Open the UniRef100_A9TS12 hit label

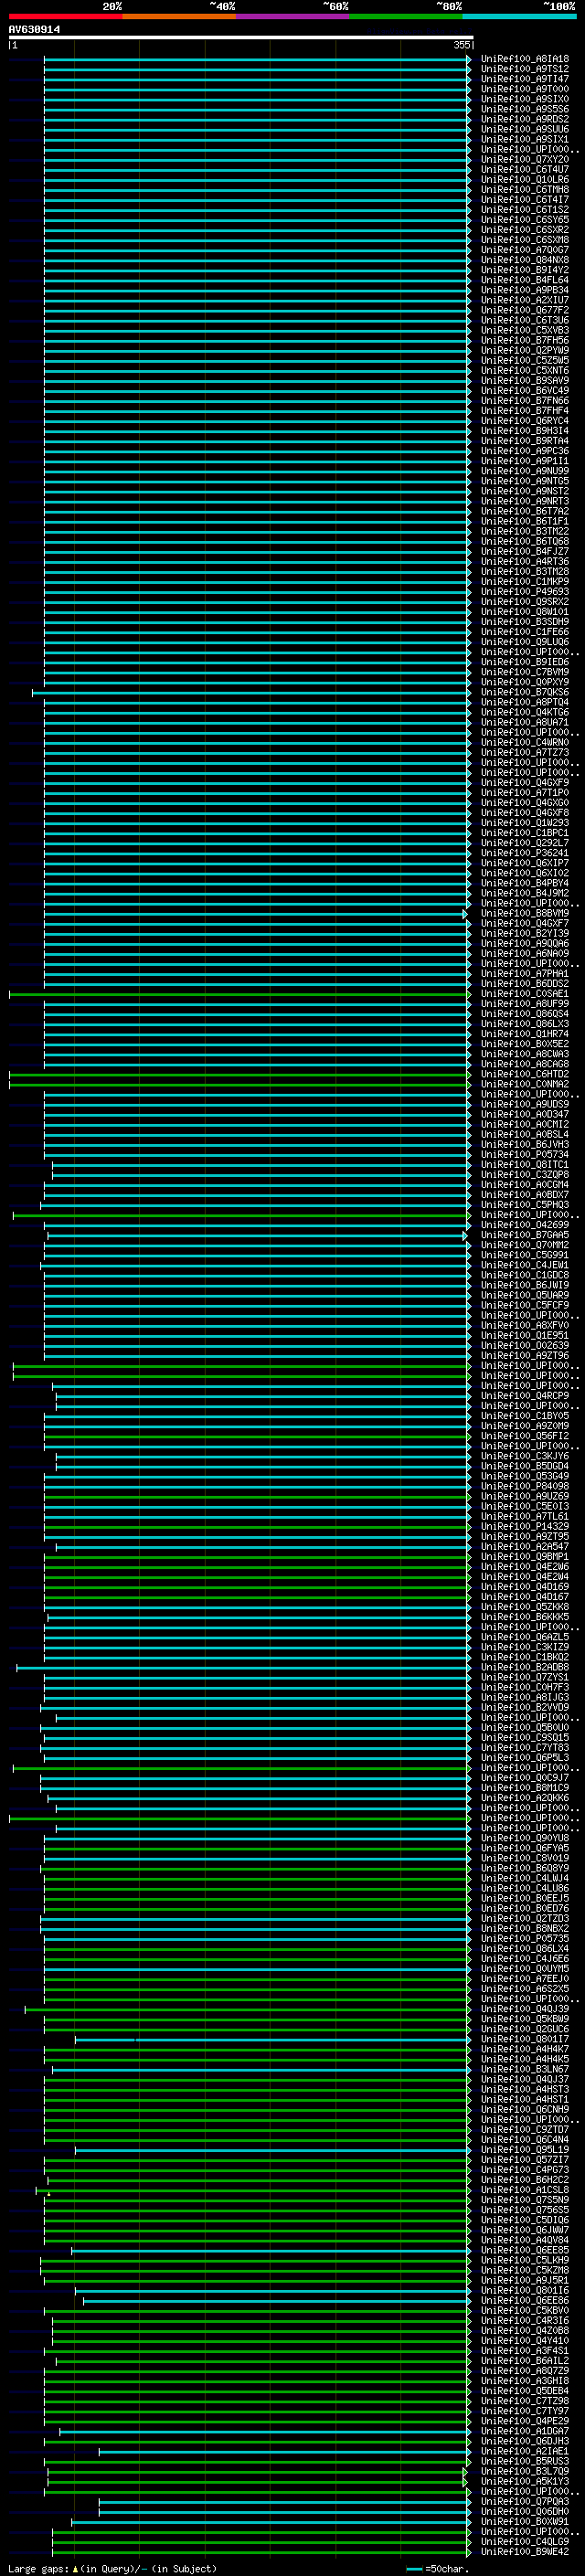point(524,69)
